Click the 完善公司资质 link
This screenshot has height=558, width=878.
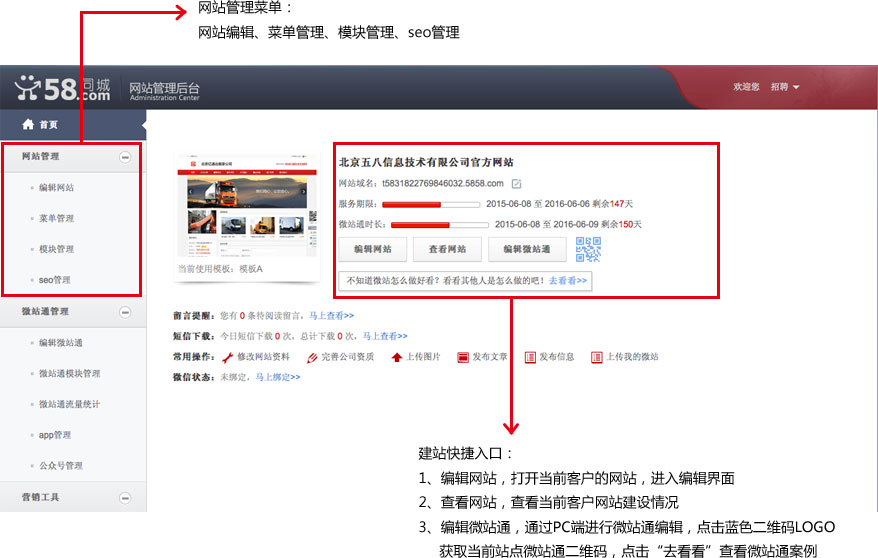(x=347, y=357)
